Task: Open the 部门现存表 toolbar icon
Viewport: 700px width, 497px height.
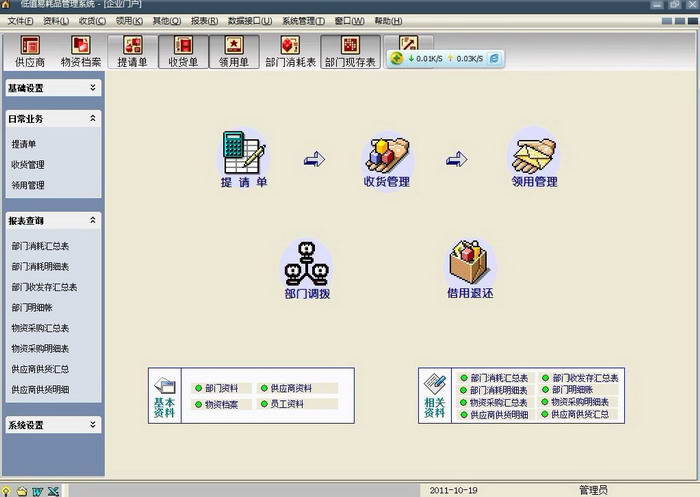Action: click(350, 52)
